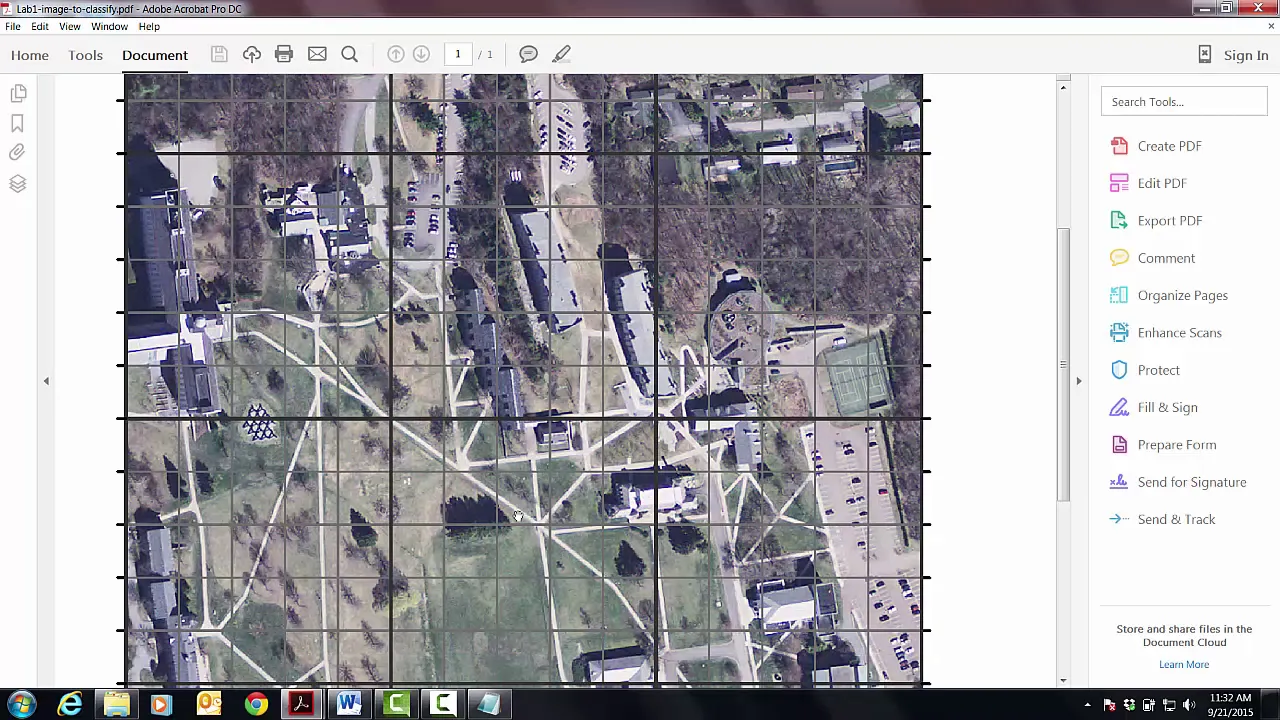Click the Sign In link

coord(1246,56)
